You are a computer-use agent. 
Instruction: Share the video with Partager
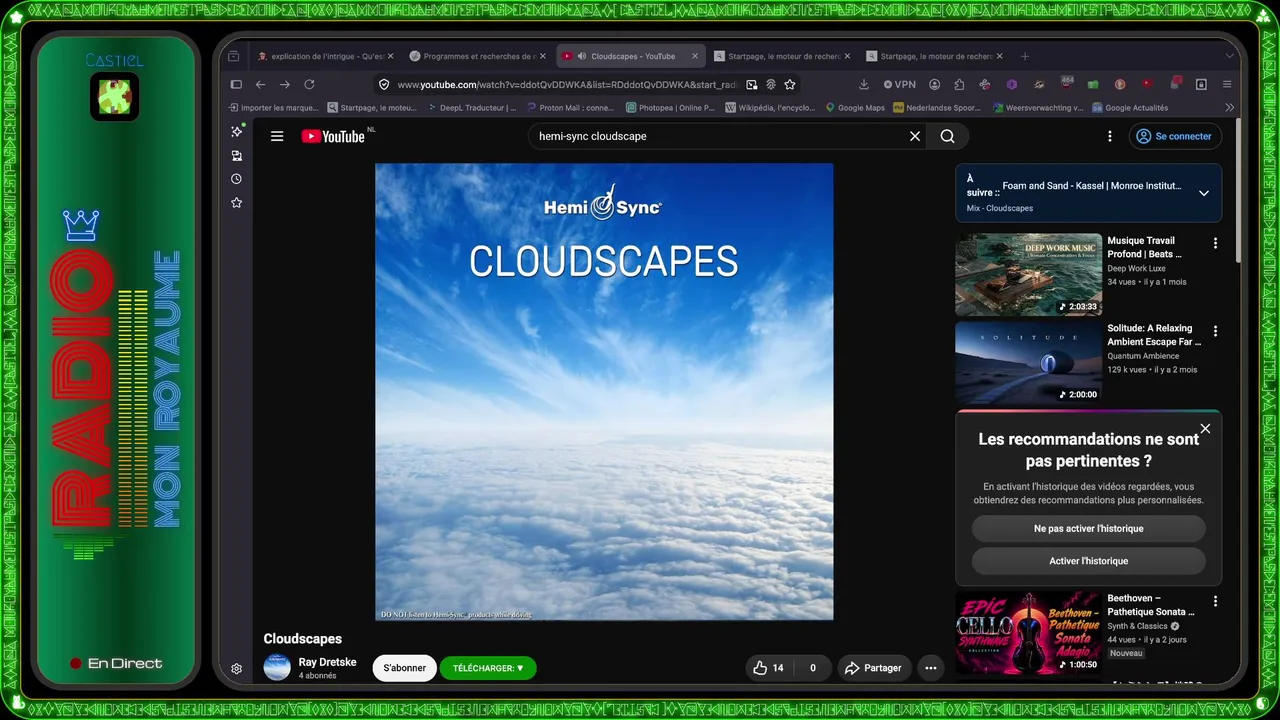pos(873,668)
